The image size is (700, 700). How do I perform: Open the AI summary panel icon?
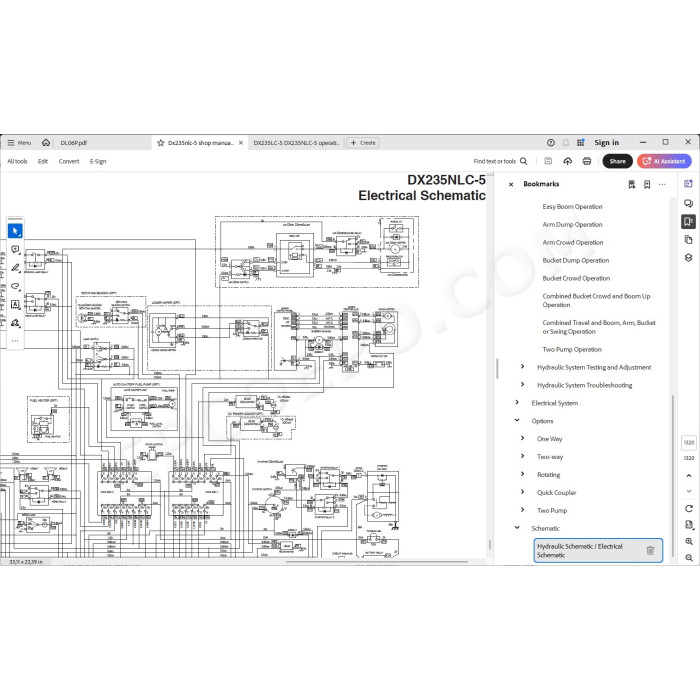tap(688, 183)
